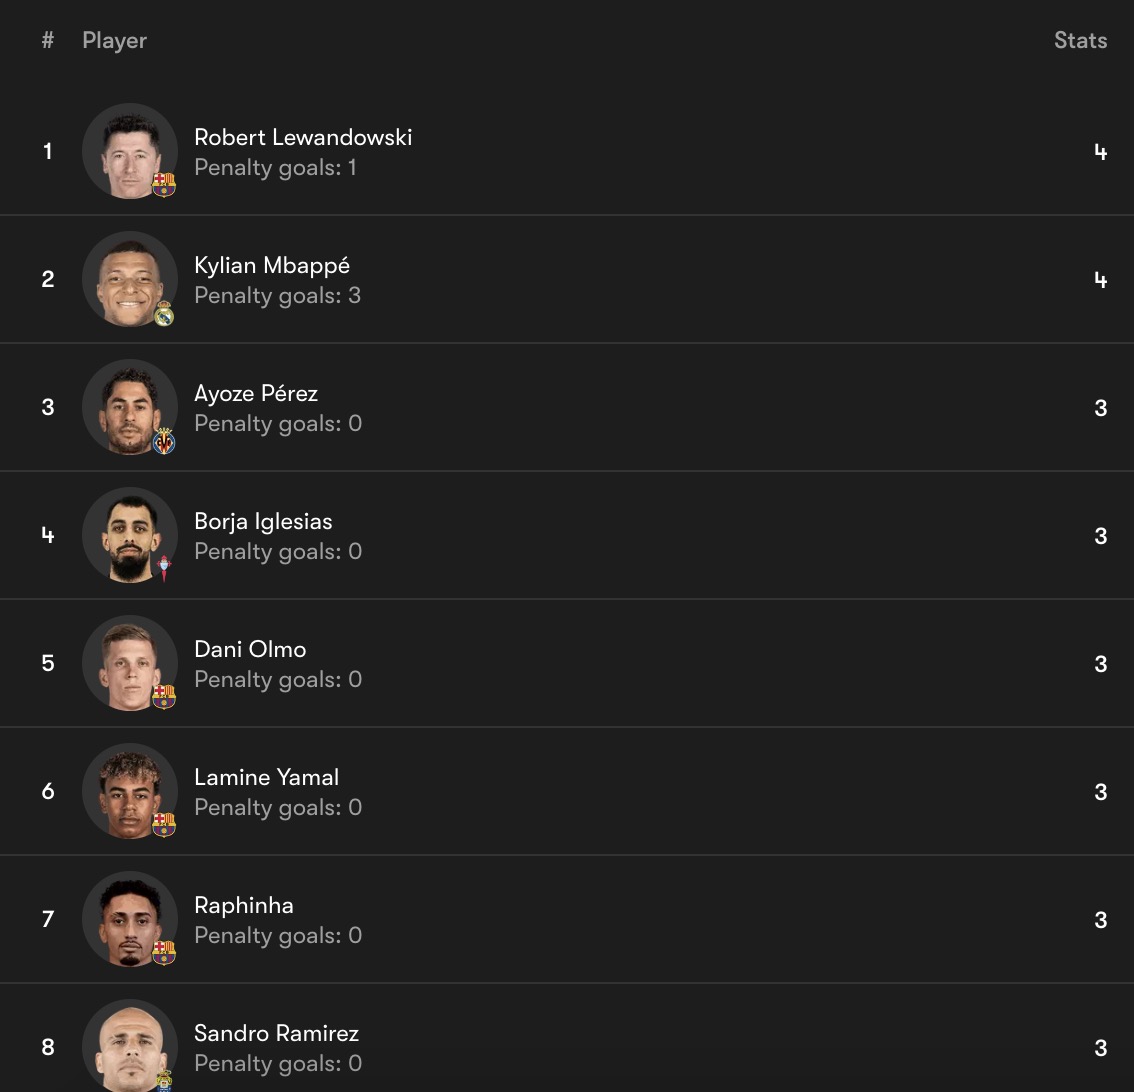Click Lamine Yamal's Barcelona club badge
Screen dimensions: 1134x1092
[x=164, y=825]
